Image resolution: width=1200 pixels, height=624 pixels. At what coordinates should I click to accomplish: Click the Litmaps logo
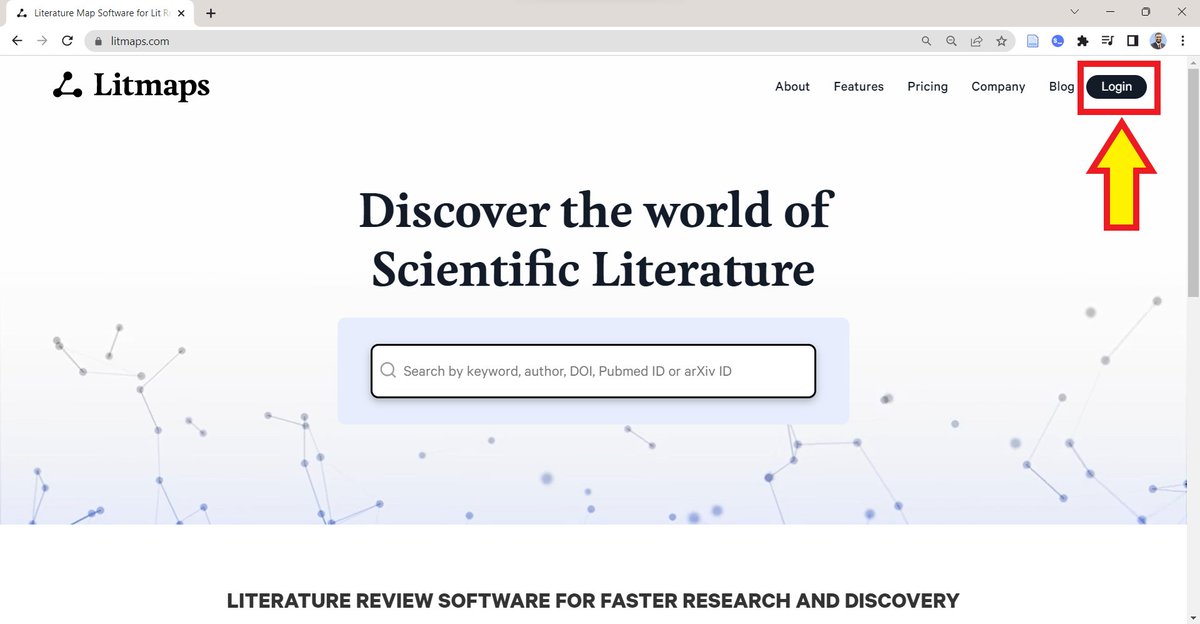[131, 86]
